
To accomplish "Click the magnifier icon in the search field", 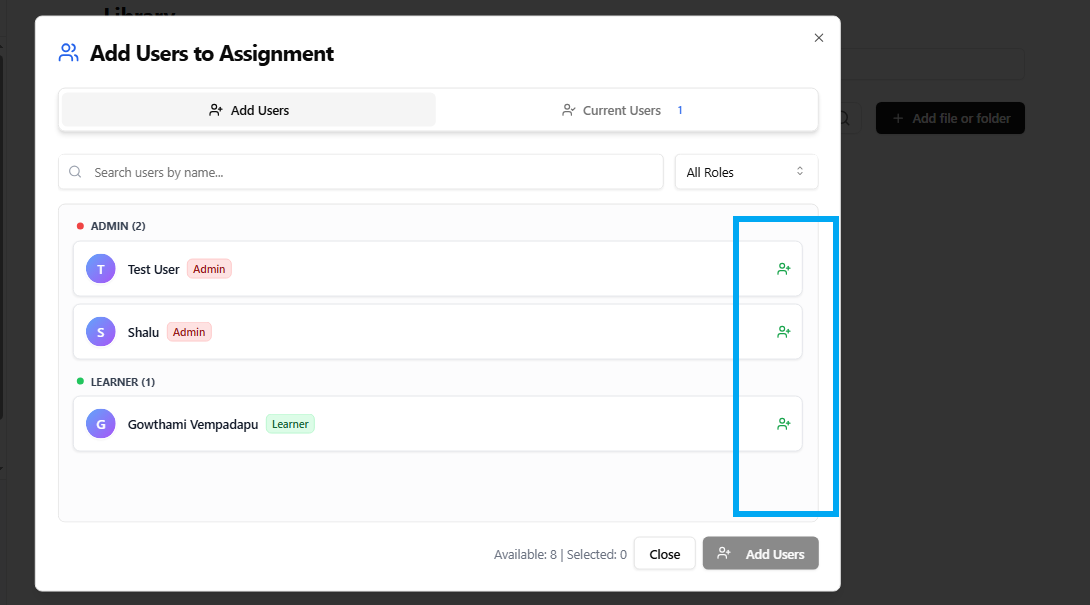I will (x=76, y=172).
